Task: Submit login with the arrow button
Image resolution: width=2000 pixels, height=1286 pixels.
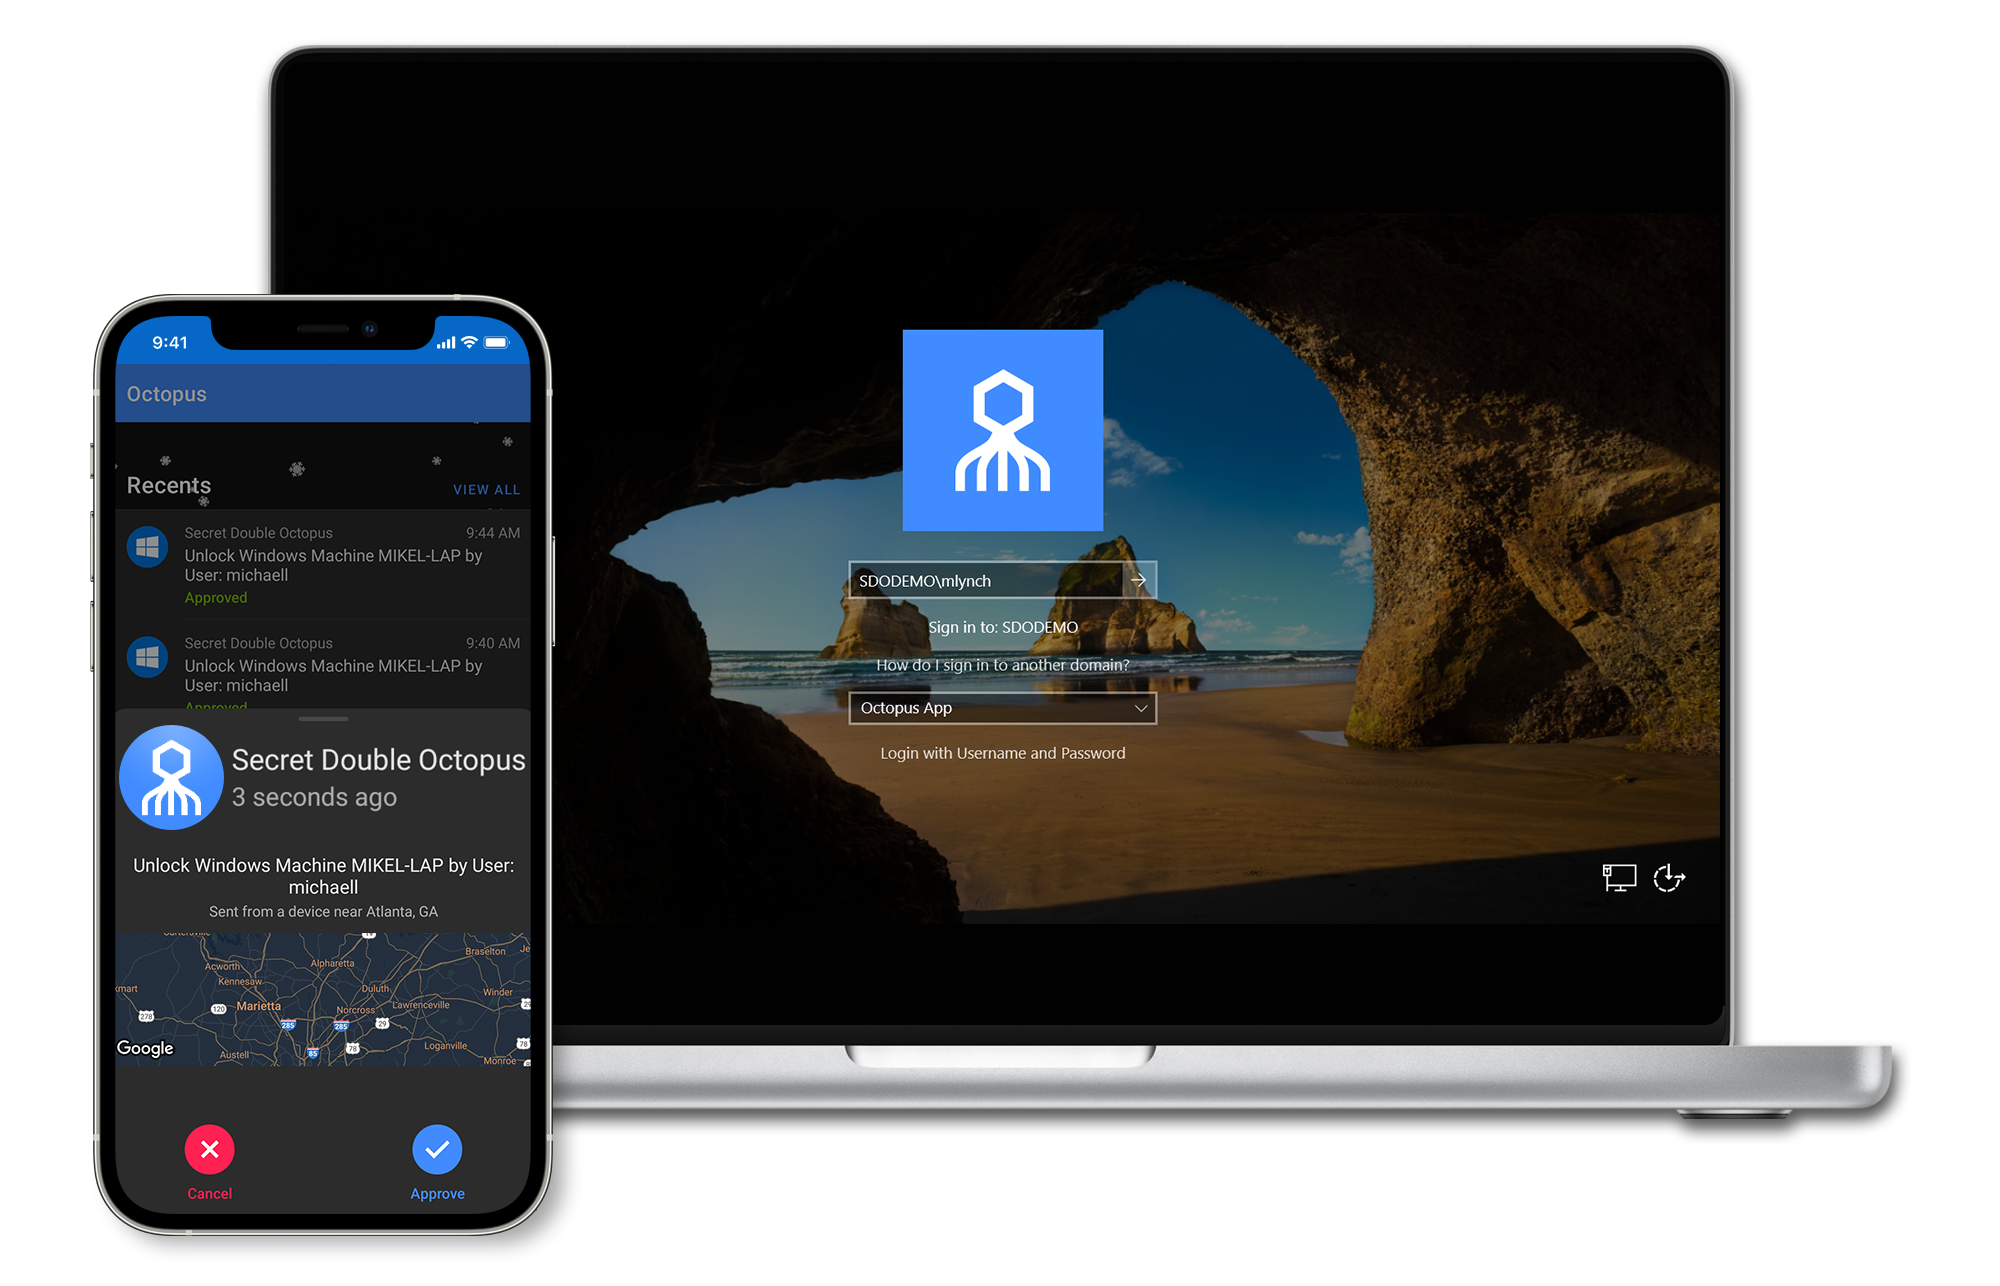Action: 1139,580
